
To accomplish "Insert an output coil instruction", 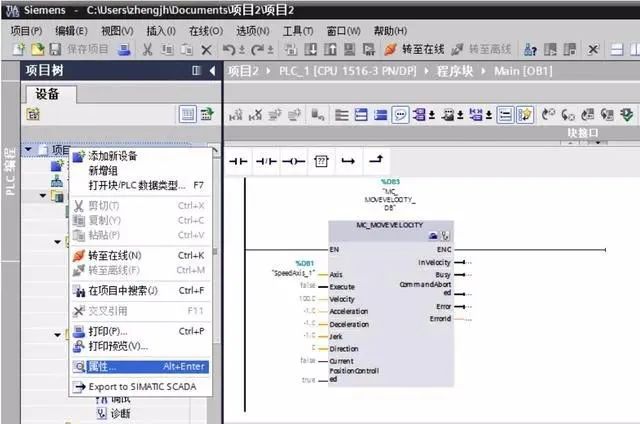I will (x=293, y=162).
